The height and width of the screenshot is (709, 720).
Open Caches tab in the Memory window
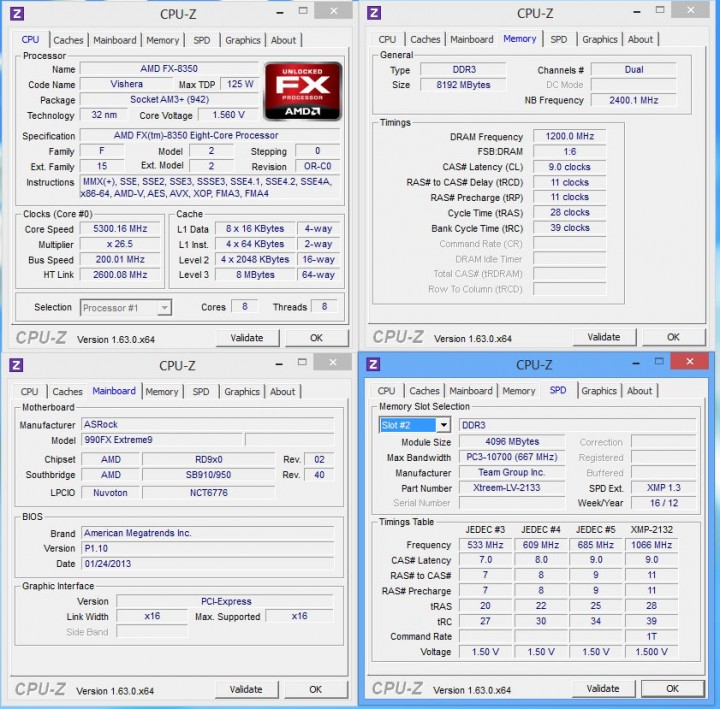coord(425,39)
